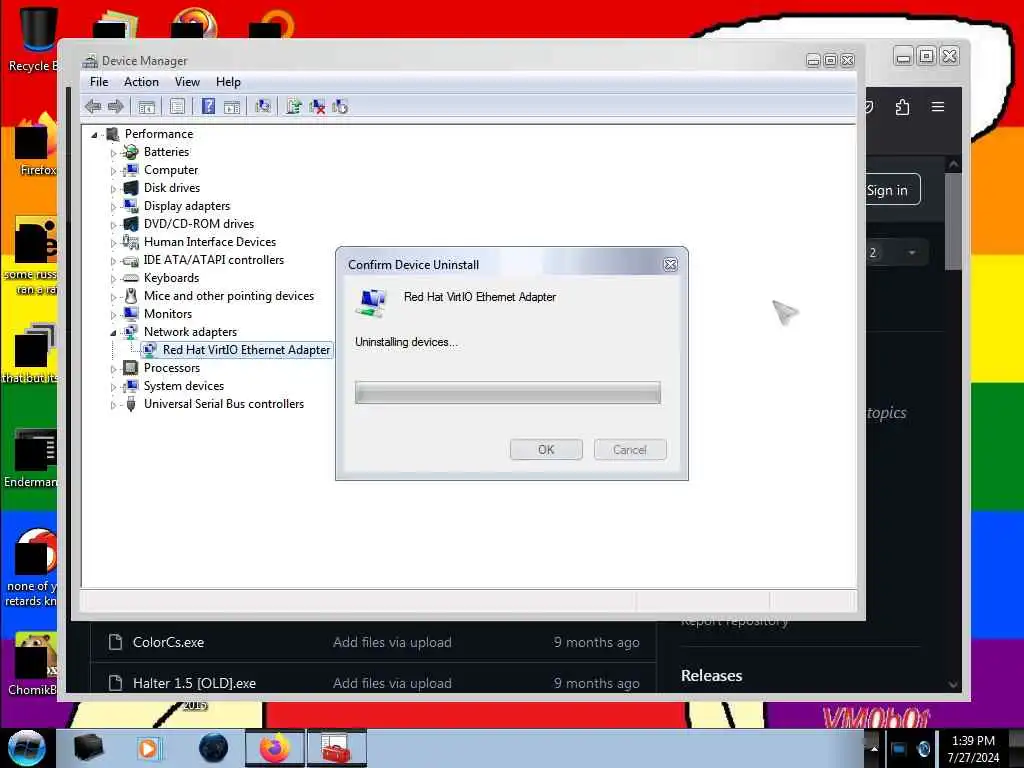This screenshot has width=1024, height=768.
Task: Click the Network adapters category icon
Action: [x=131, y=332]
